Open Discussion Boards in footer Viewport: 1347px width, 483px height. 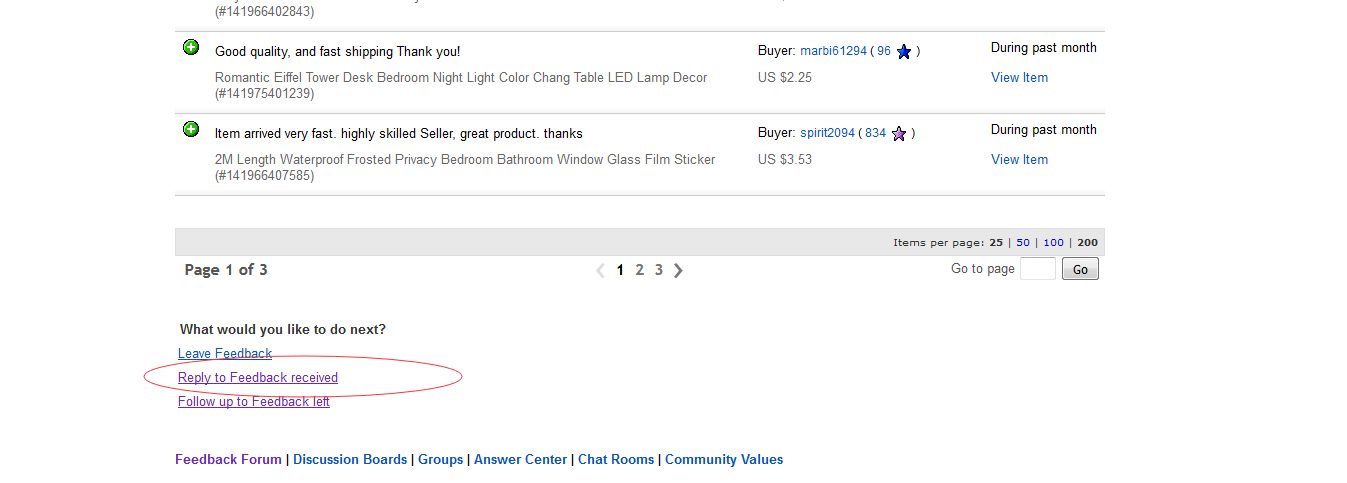(x=350, y=460)
